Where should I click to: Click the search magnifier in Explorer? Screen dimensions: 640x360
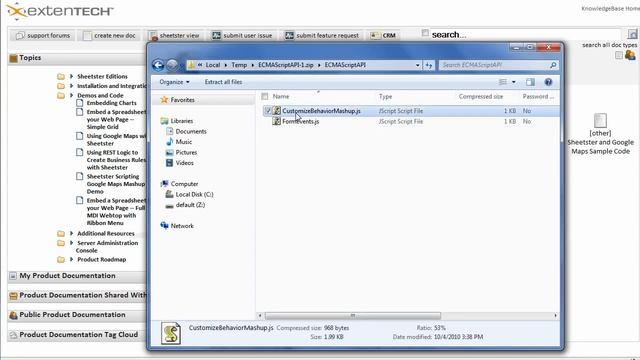click(x=553, y=65)
